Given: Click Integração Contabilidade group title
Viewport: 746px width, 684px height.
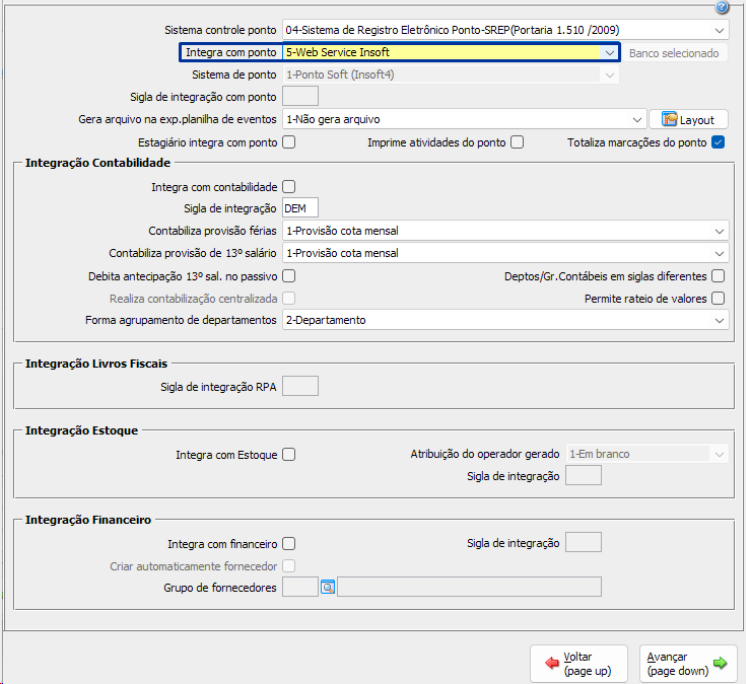Looking at the screenshot, I should click(x=98, y=163).
